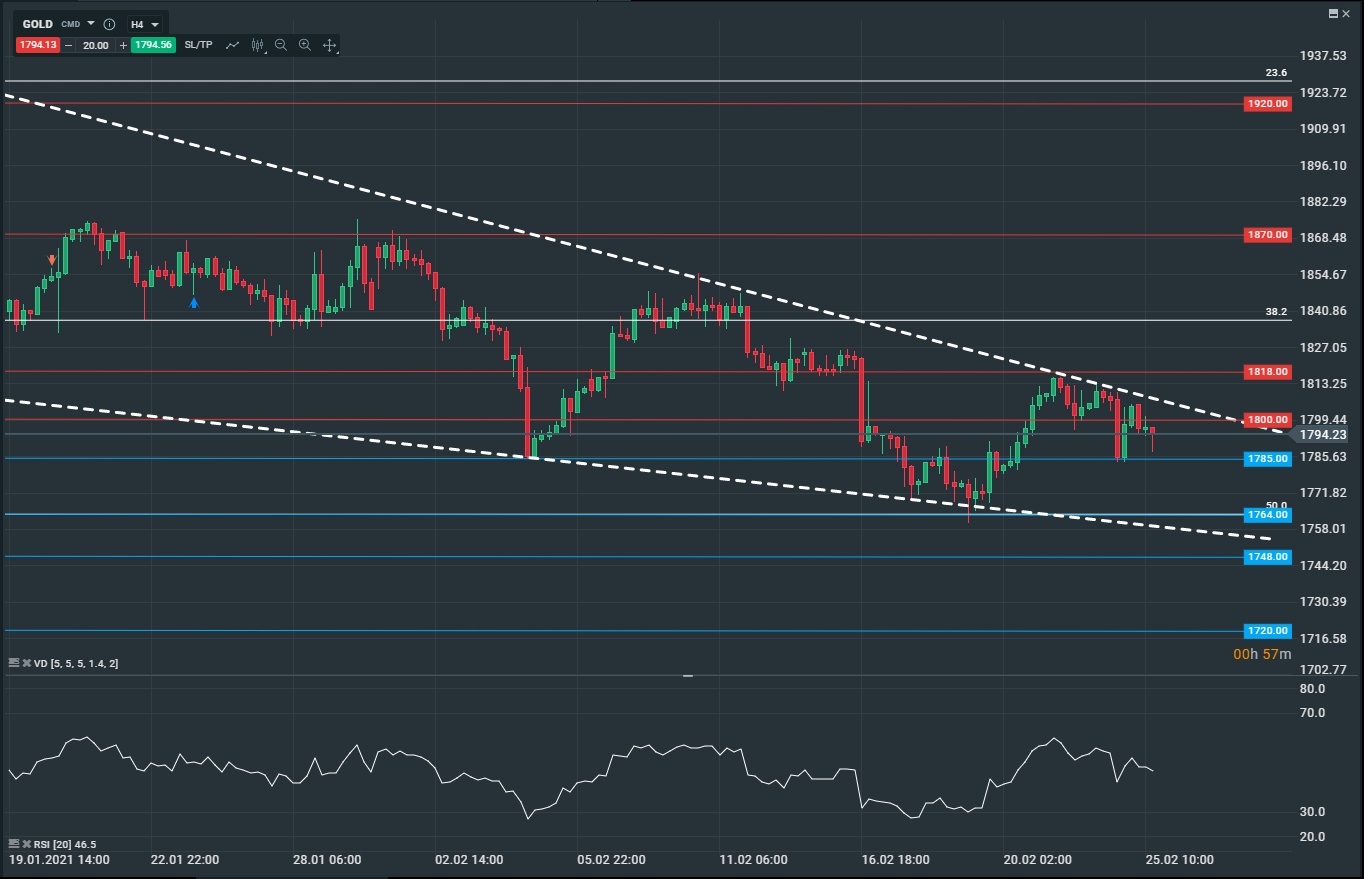
Task: Increase trade volume with plus button
Action: (123, 45)
